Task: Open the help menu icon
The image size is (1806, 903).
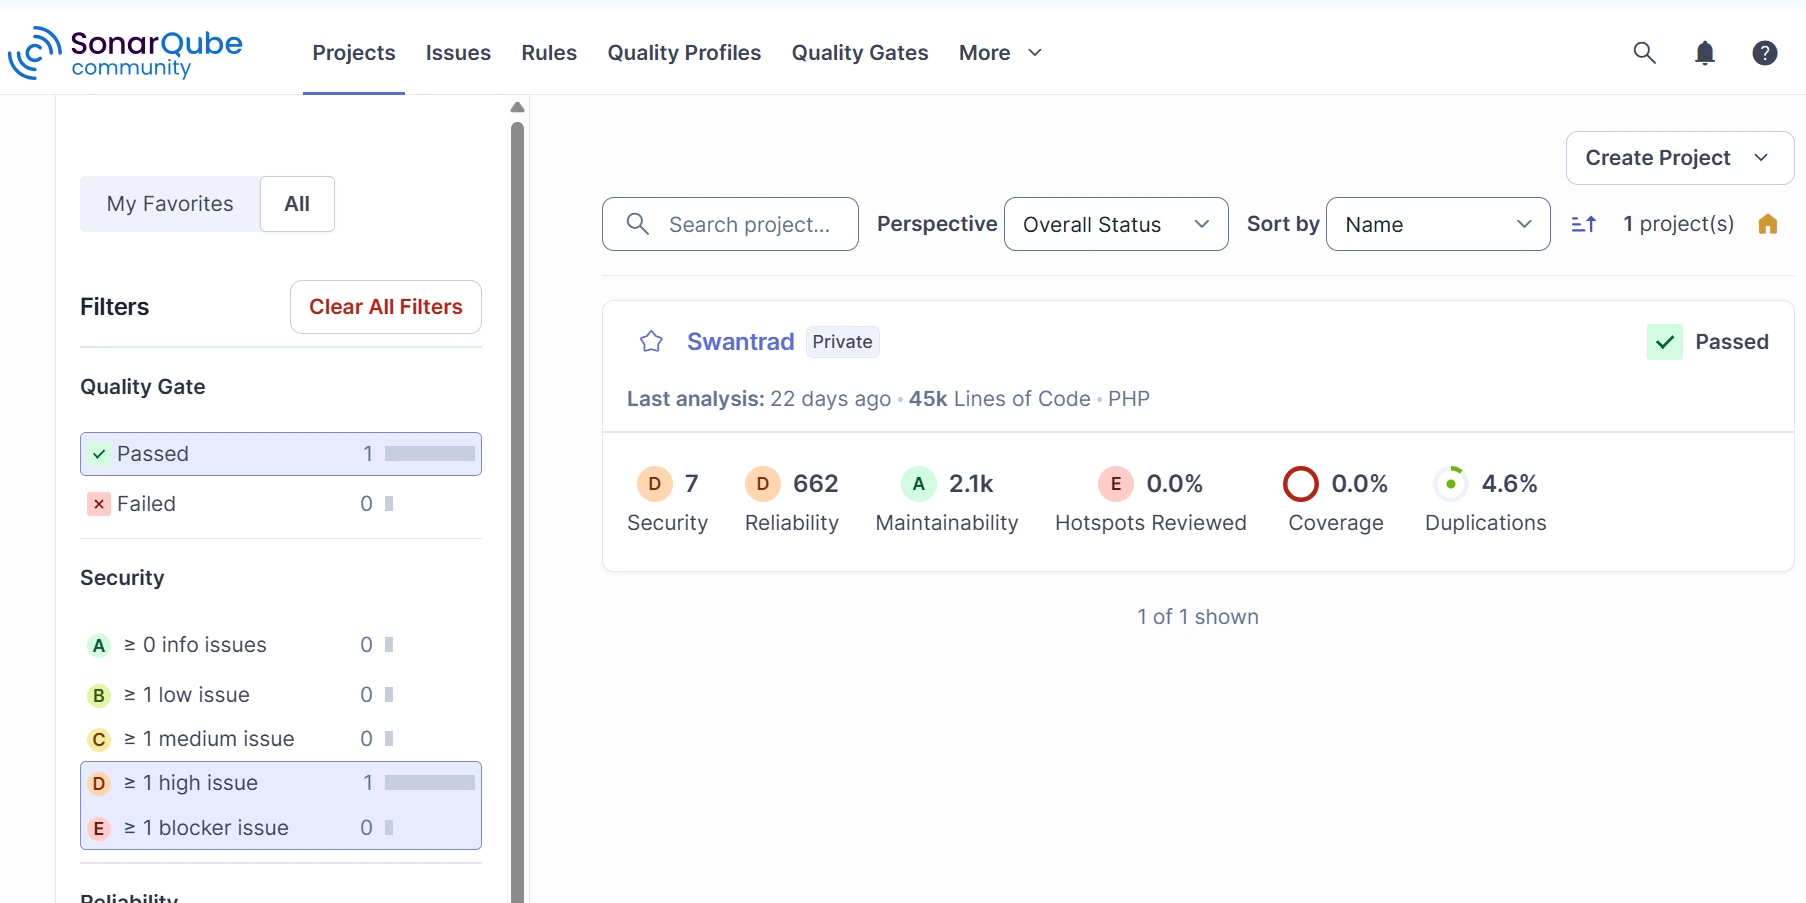Action: click(x=1765, y=53)
